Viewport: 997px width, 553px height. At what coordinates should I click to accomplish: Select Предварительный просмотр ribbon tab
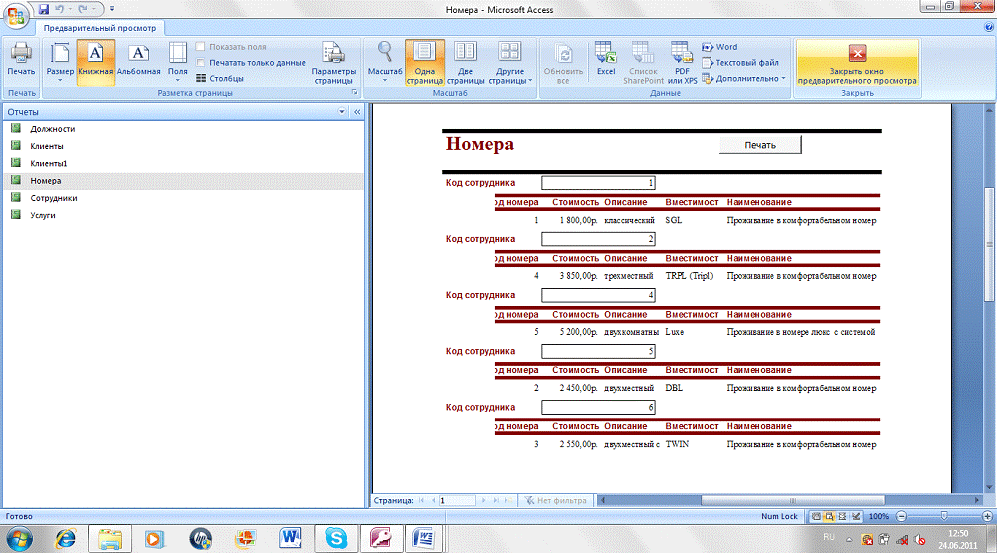pos(91,29)
